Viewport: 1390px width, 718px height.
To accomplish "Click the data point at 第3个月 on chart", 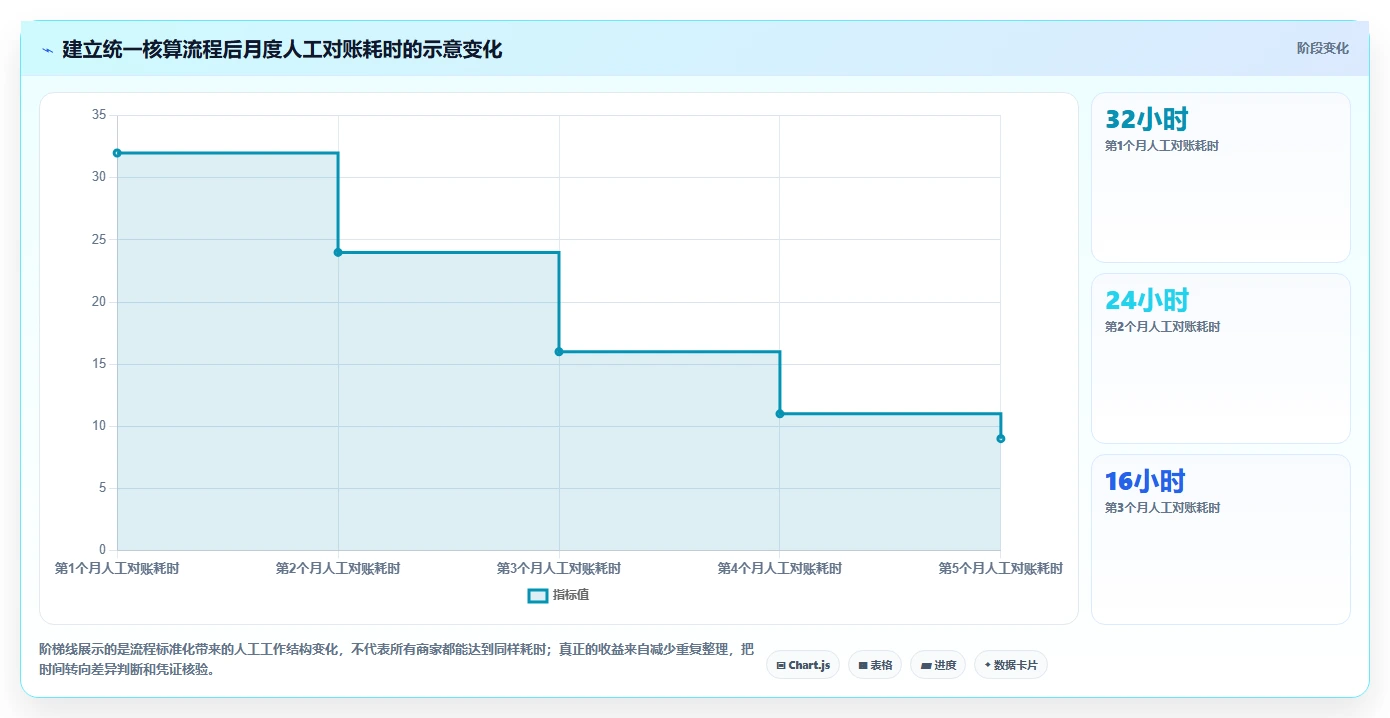I will click(559, 351).
